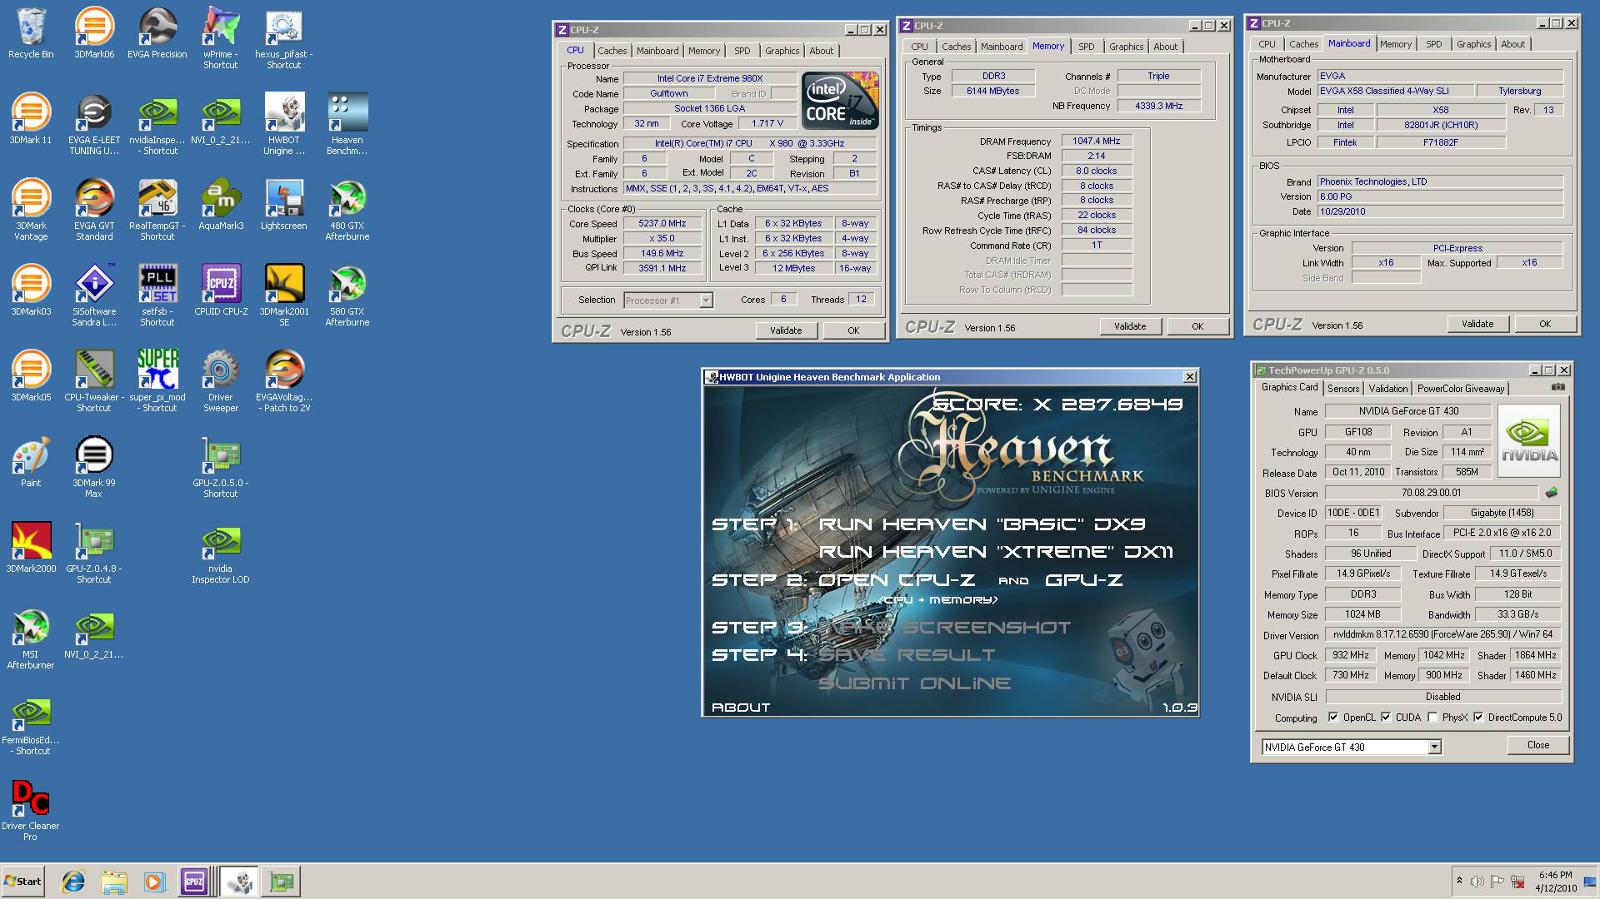Select 480 GTX Afterburner icon

pos(347,210)
